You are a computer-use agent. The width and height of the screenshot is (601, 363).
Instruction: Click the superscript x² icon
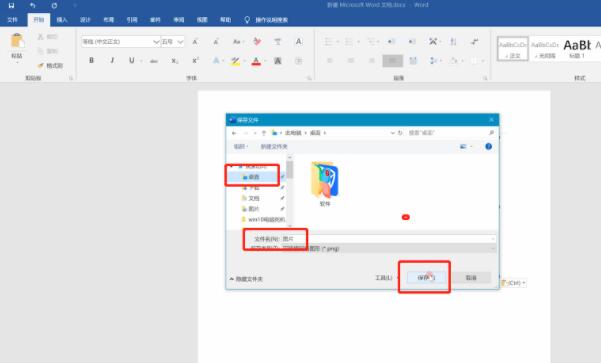point(195,61)
